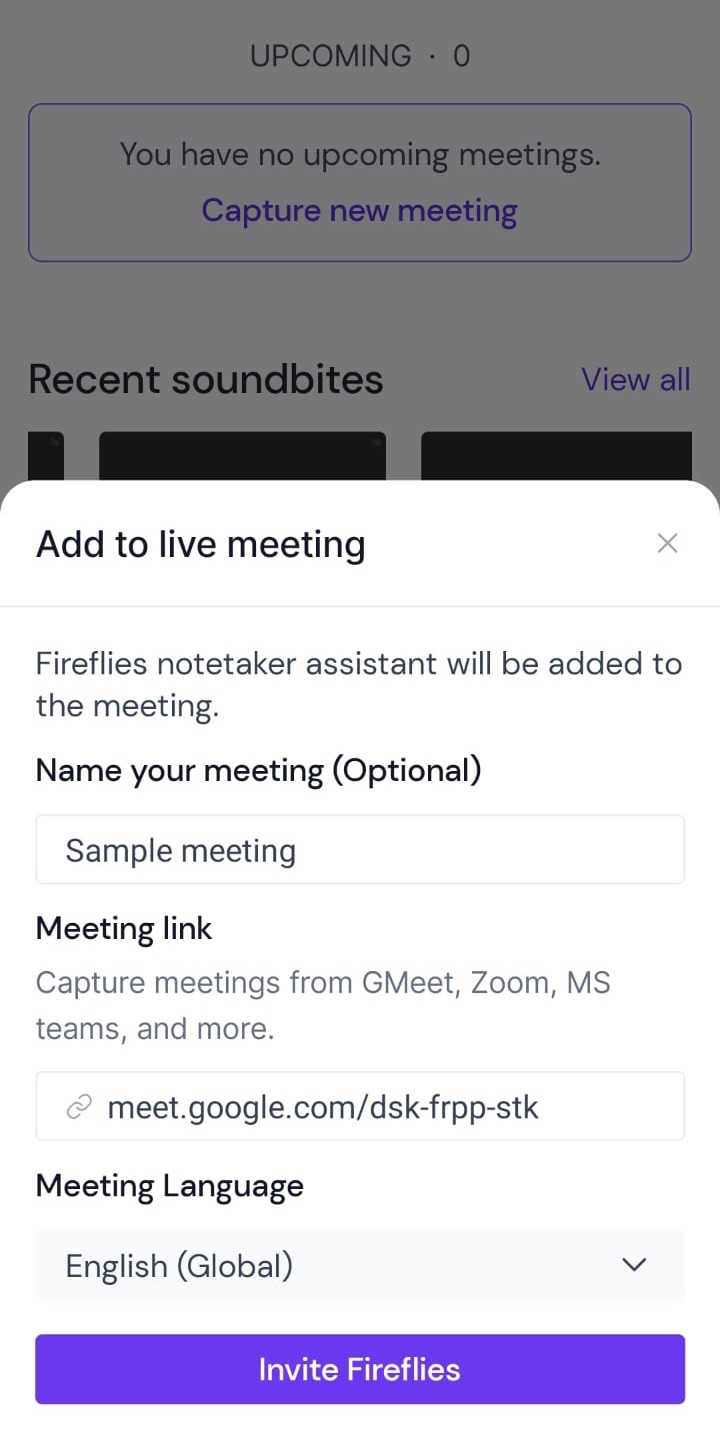Screen dimensions: 720x1431
Task: Click the chain link icon in Meeting link field
Action: coord(79,1107)
